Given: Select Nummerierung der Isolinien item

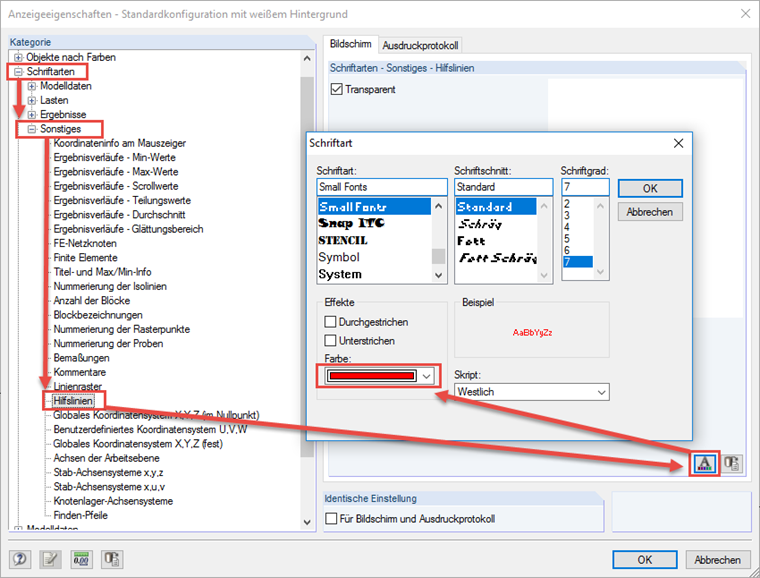Looking at the screenshot, I should (110, 286).
